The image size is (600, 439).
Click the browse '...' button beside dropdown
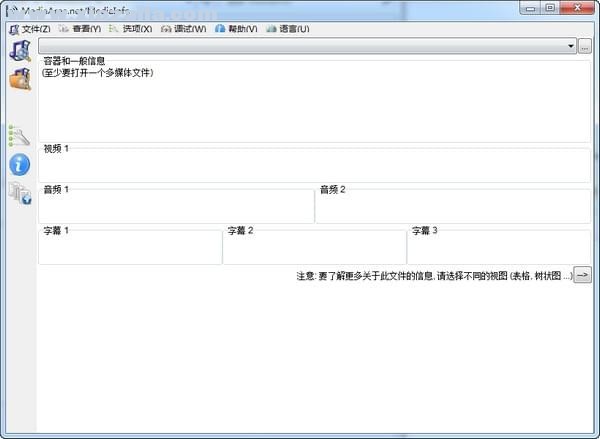pyautogui.click(x=585, y=46)
